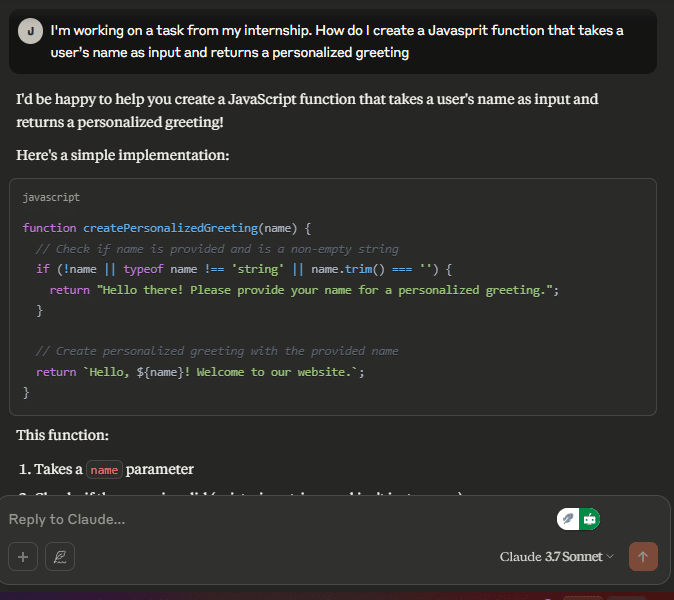Click the Here's a simple implementation line
This screenshot has width=674, height=600.
tap(123, 155)
